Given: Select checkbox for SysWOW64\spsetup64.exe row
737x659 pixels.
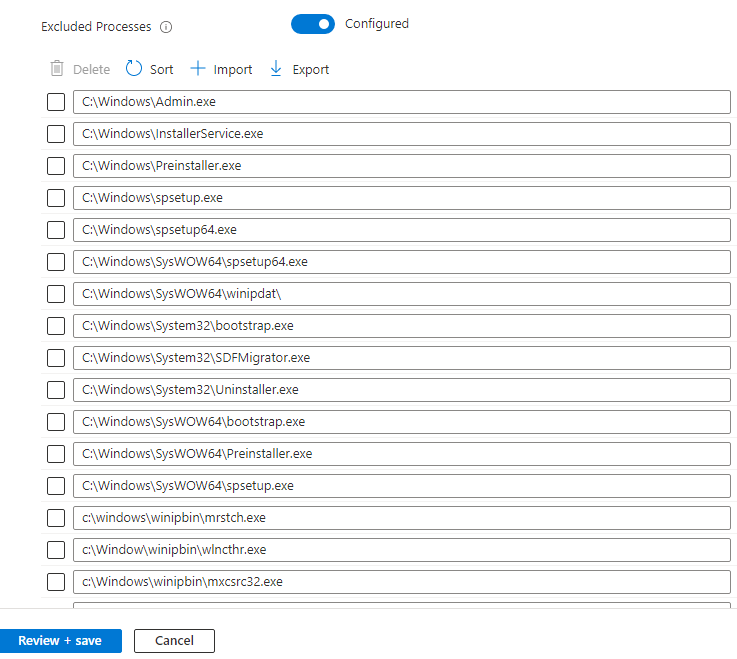Looking at the screenshot, I should tap(56, 262).
